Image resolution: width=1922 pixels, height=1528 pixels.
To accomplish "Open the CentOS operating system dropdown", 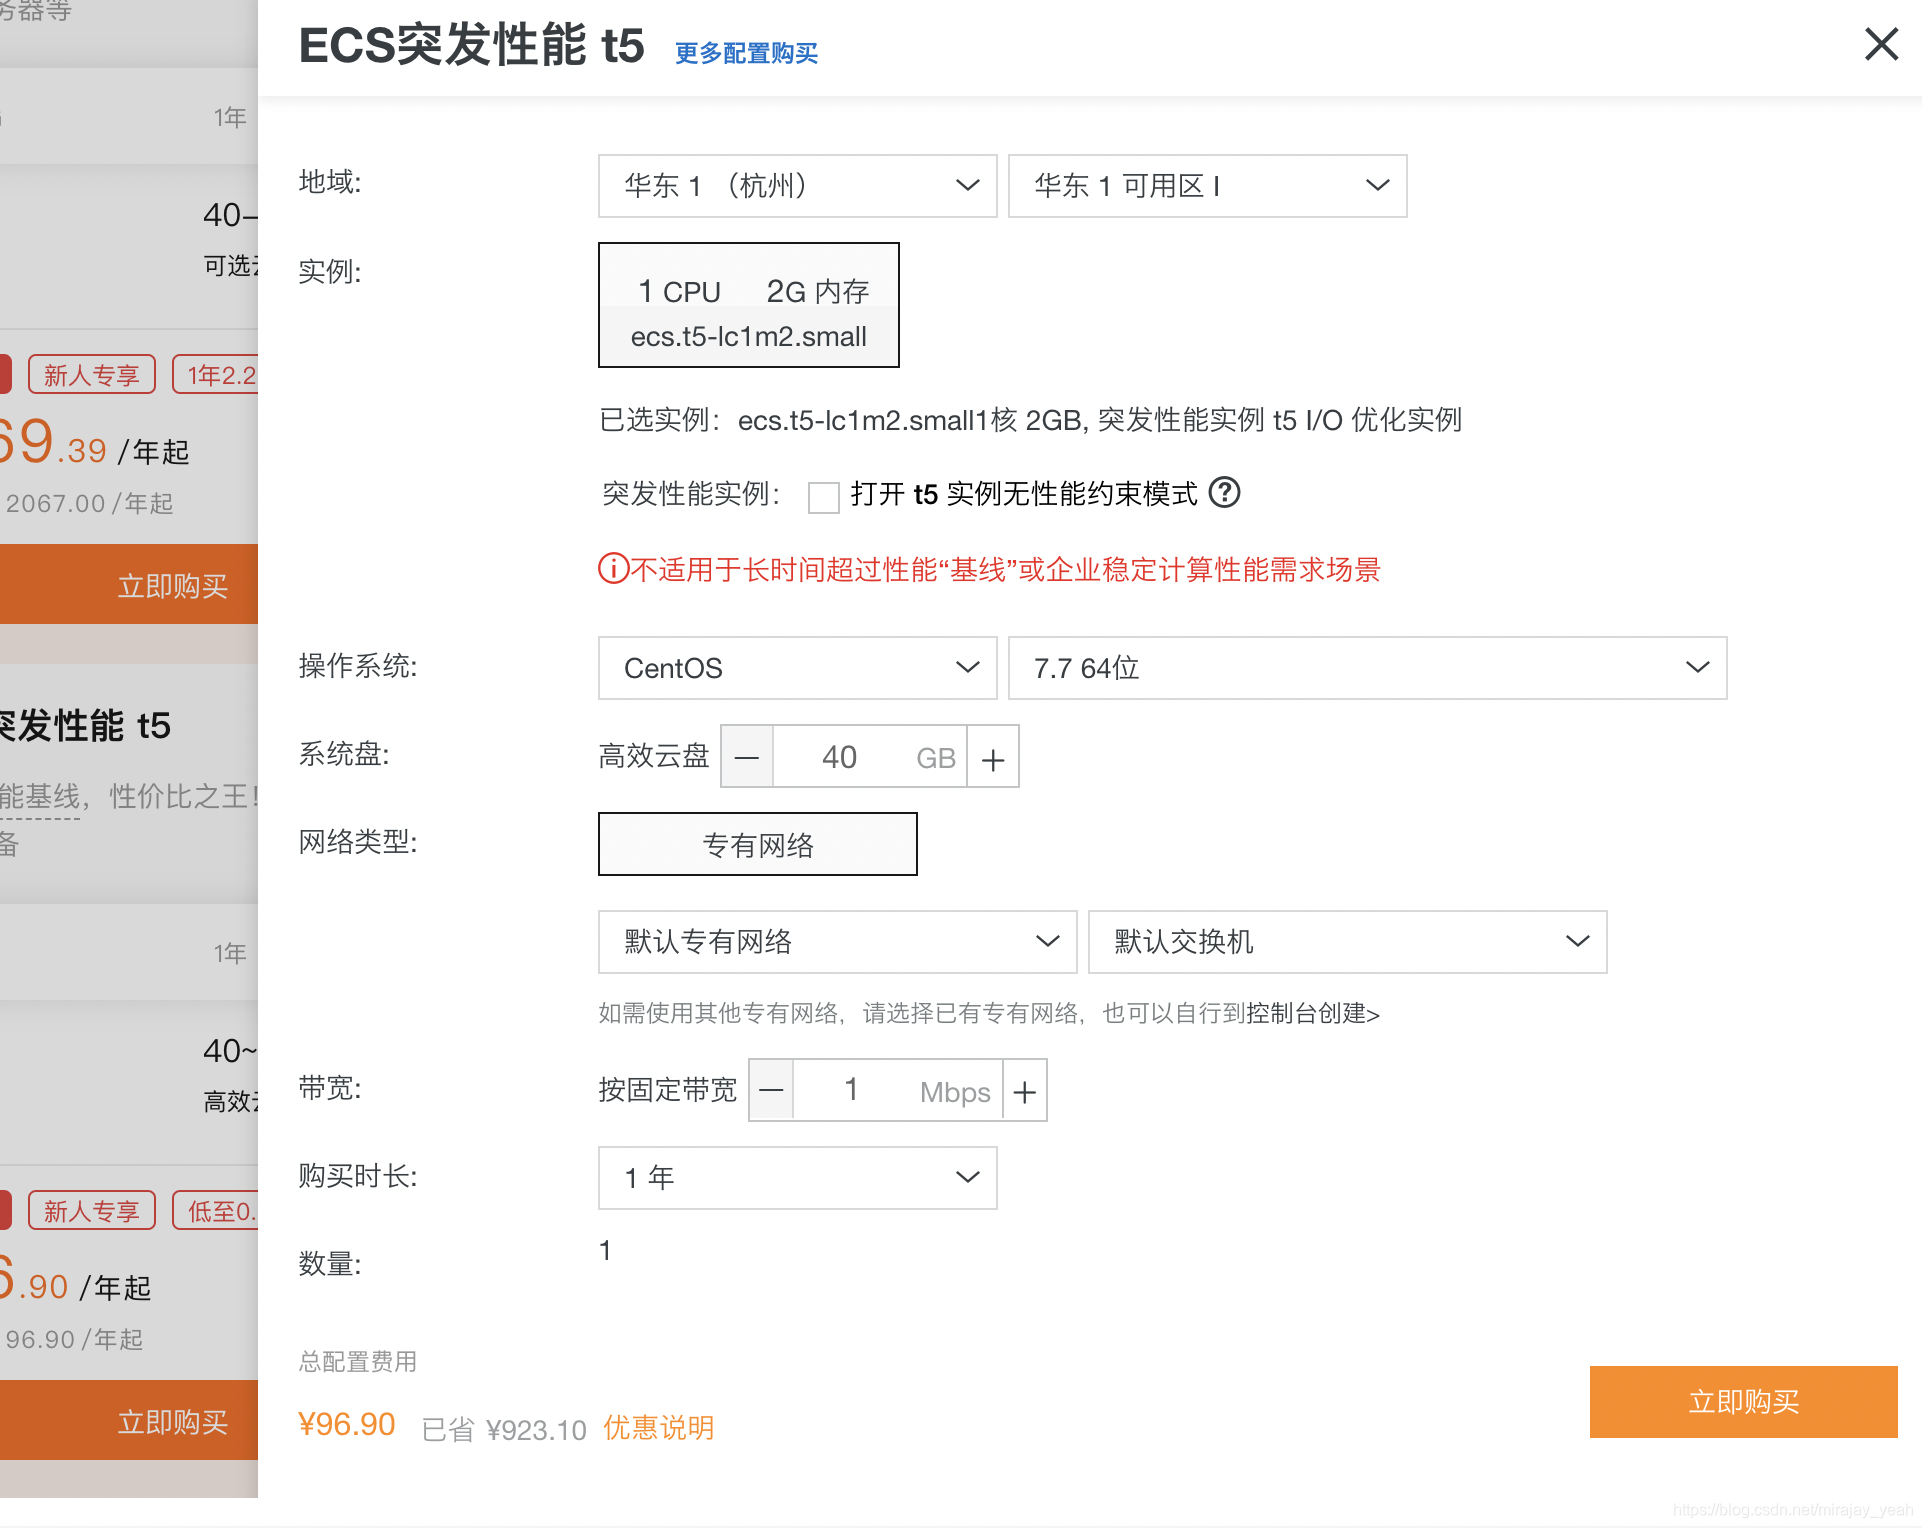I will [x=797, y=668].
